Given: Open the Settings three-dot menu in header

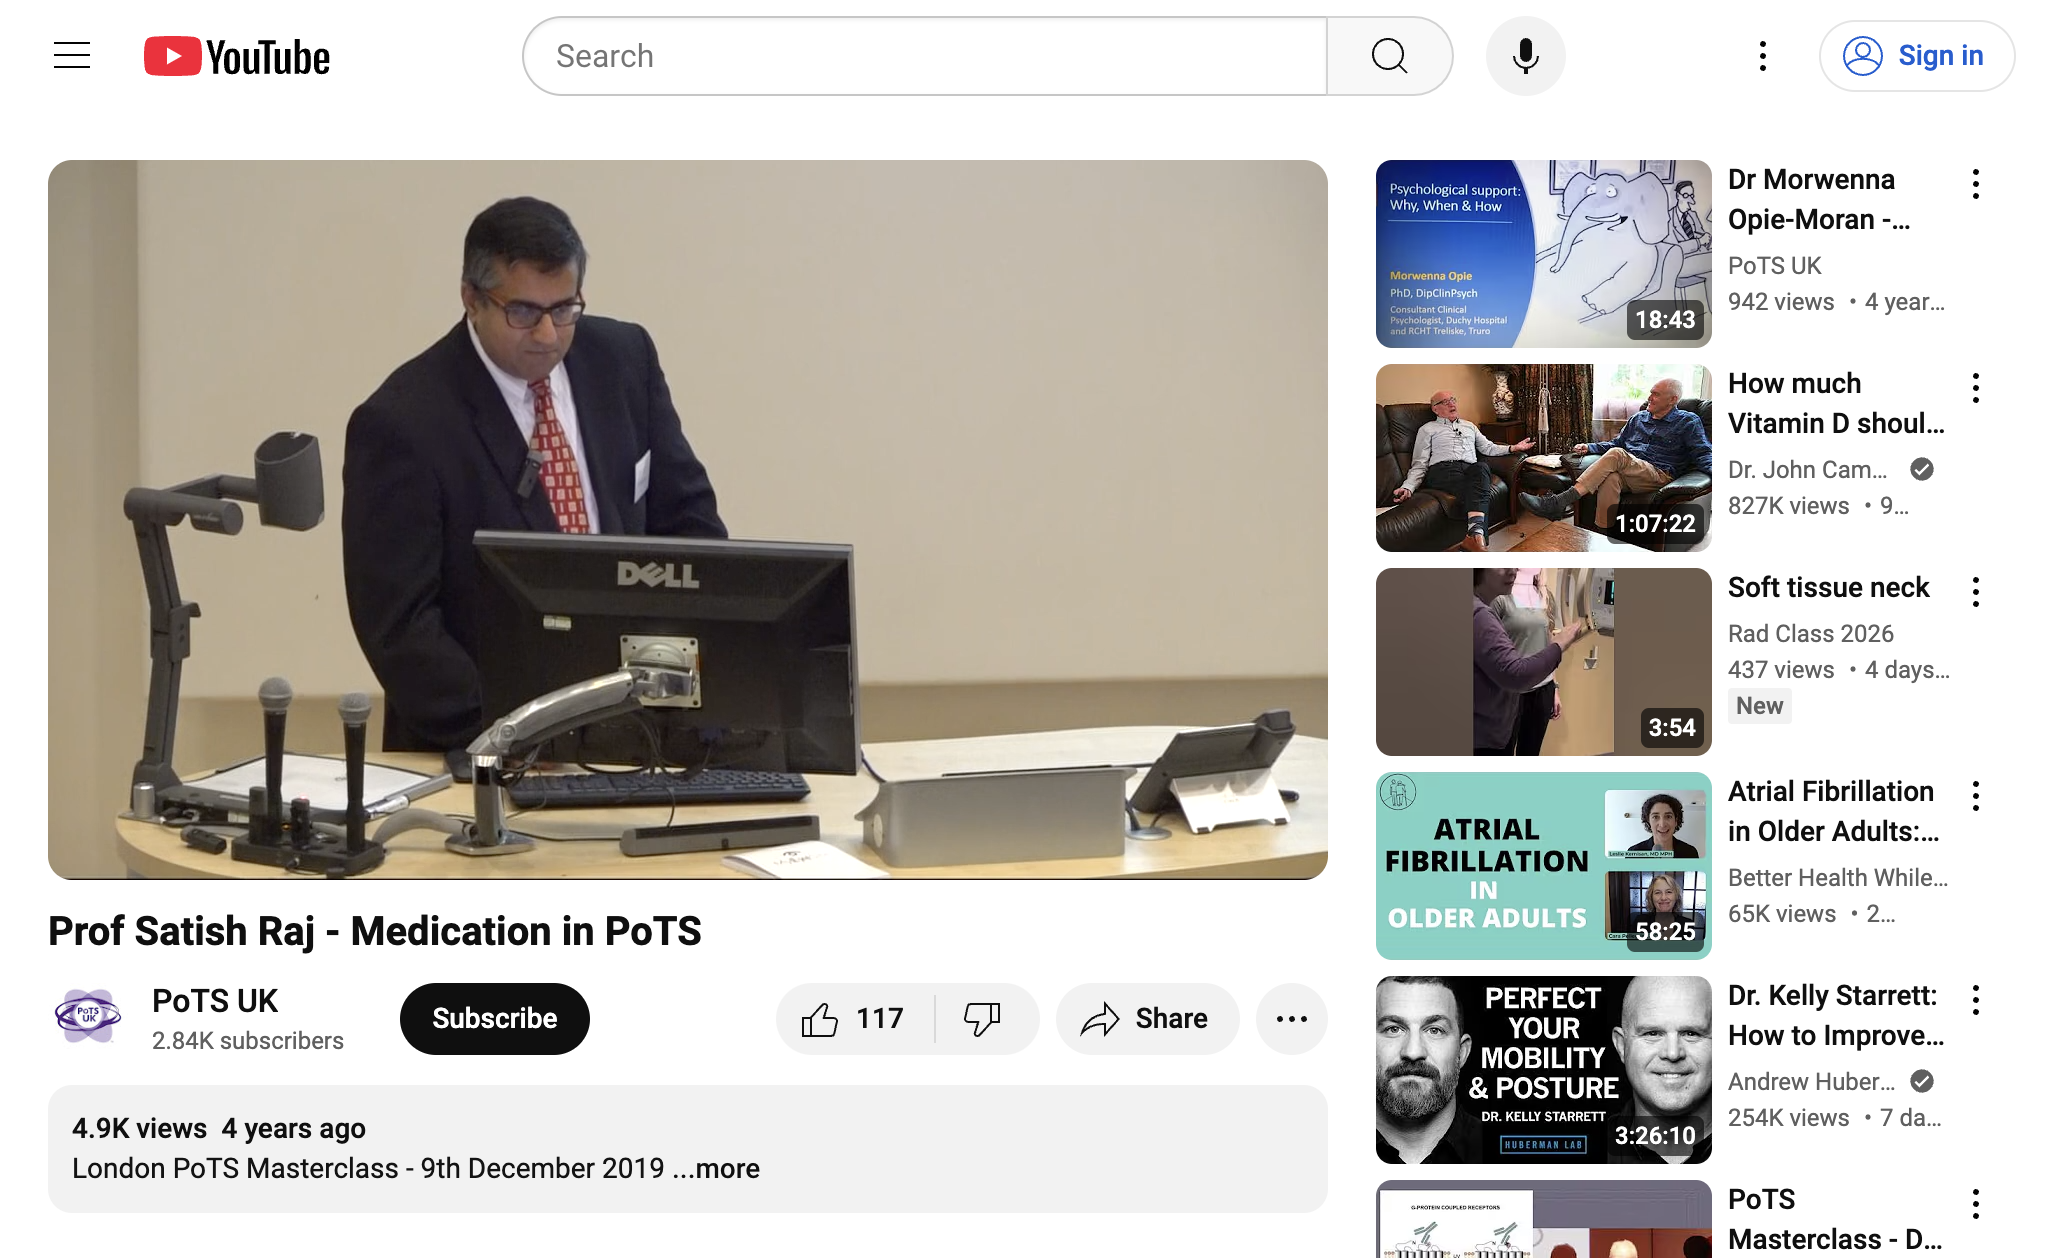Looking at the screenshot, I should point(1763,56).
